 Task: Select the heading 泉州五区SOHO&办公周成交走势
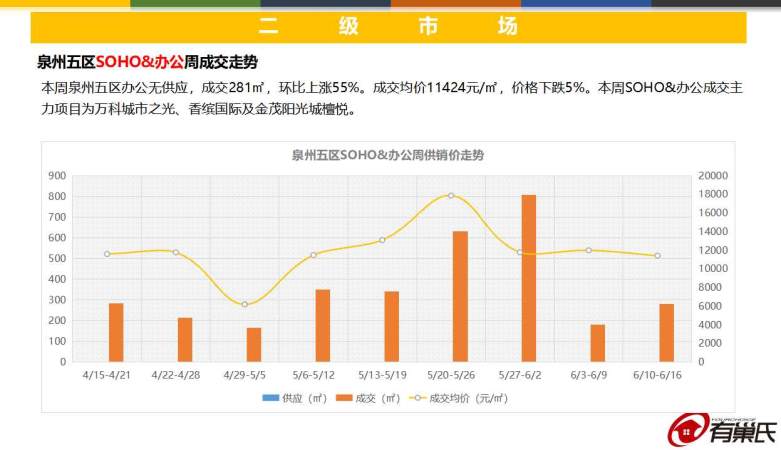coord(147,62)
